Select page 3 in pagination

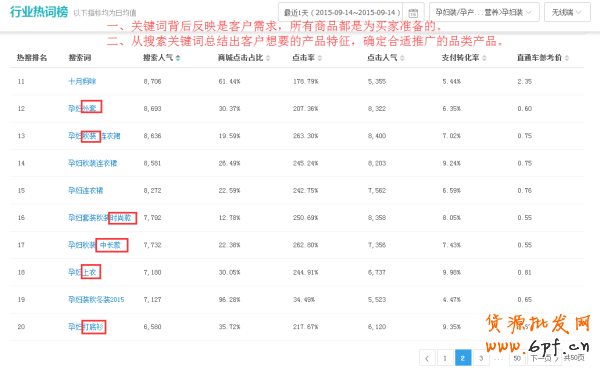(481, 358)
